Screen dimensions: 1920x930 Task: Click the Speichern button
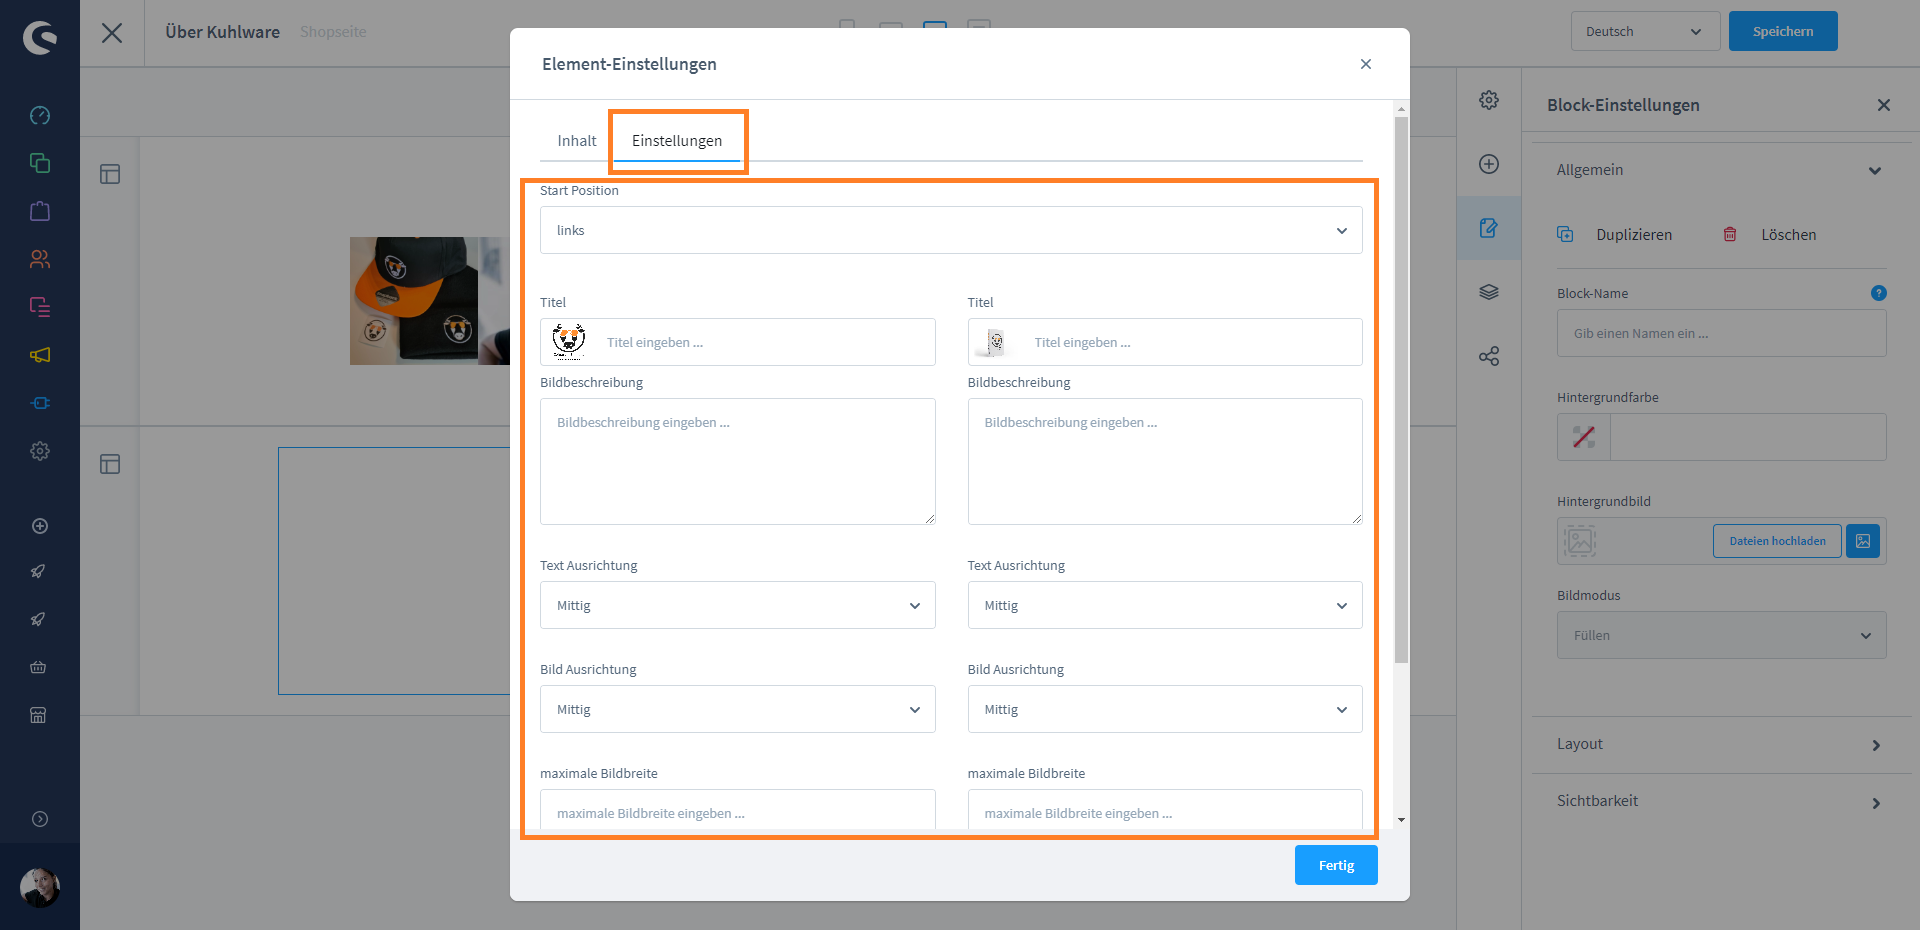coord(1783,31)
